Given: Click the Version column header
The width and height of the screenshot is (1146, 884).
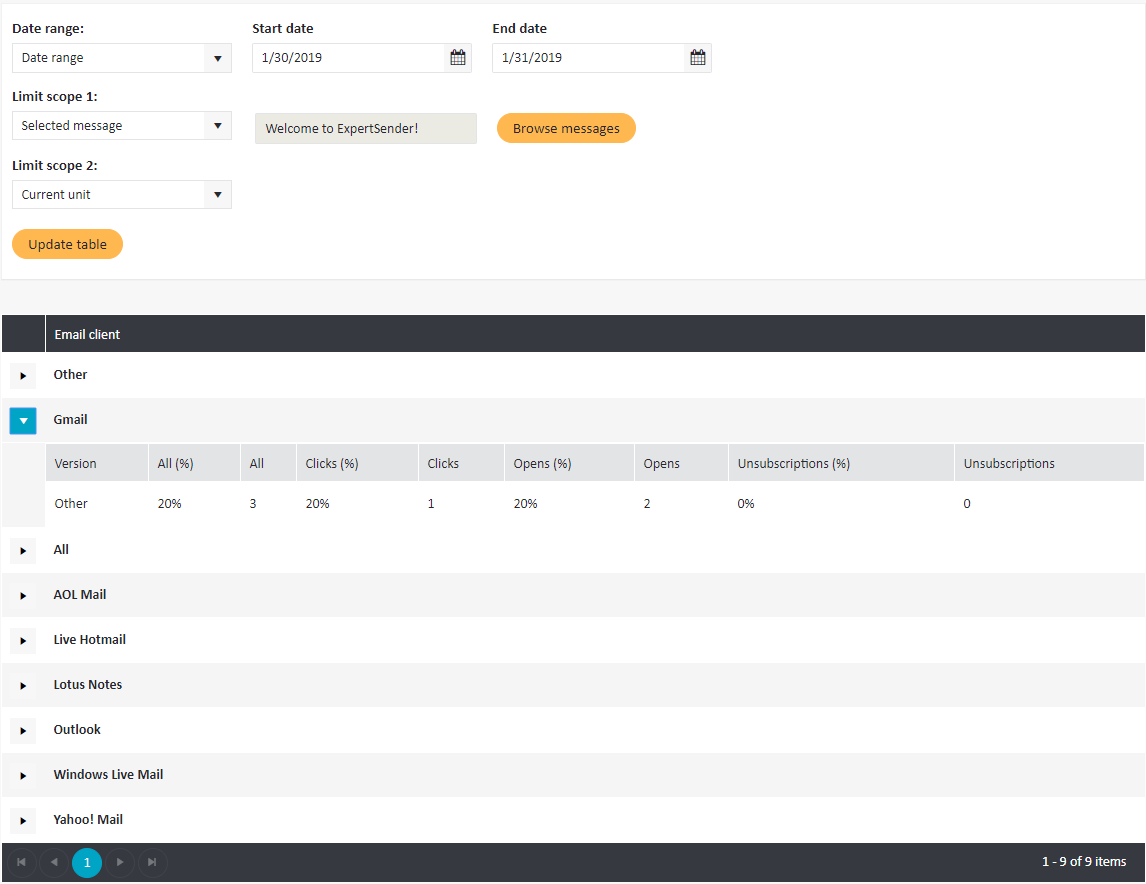Looking at the screenshot, I should (x=96, y=463).
